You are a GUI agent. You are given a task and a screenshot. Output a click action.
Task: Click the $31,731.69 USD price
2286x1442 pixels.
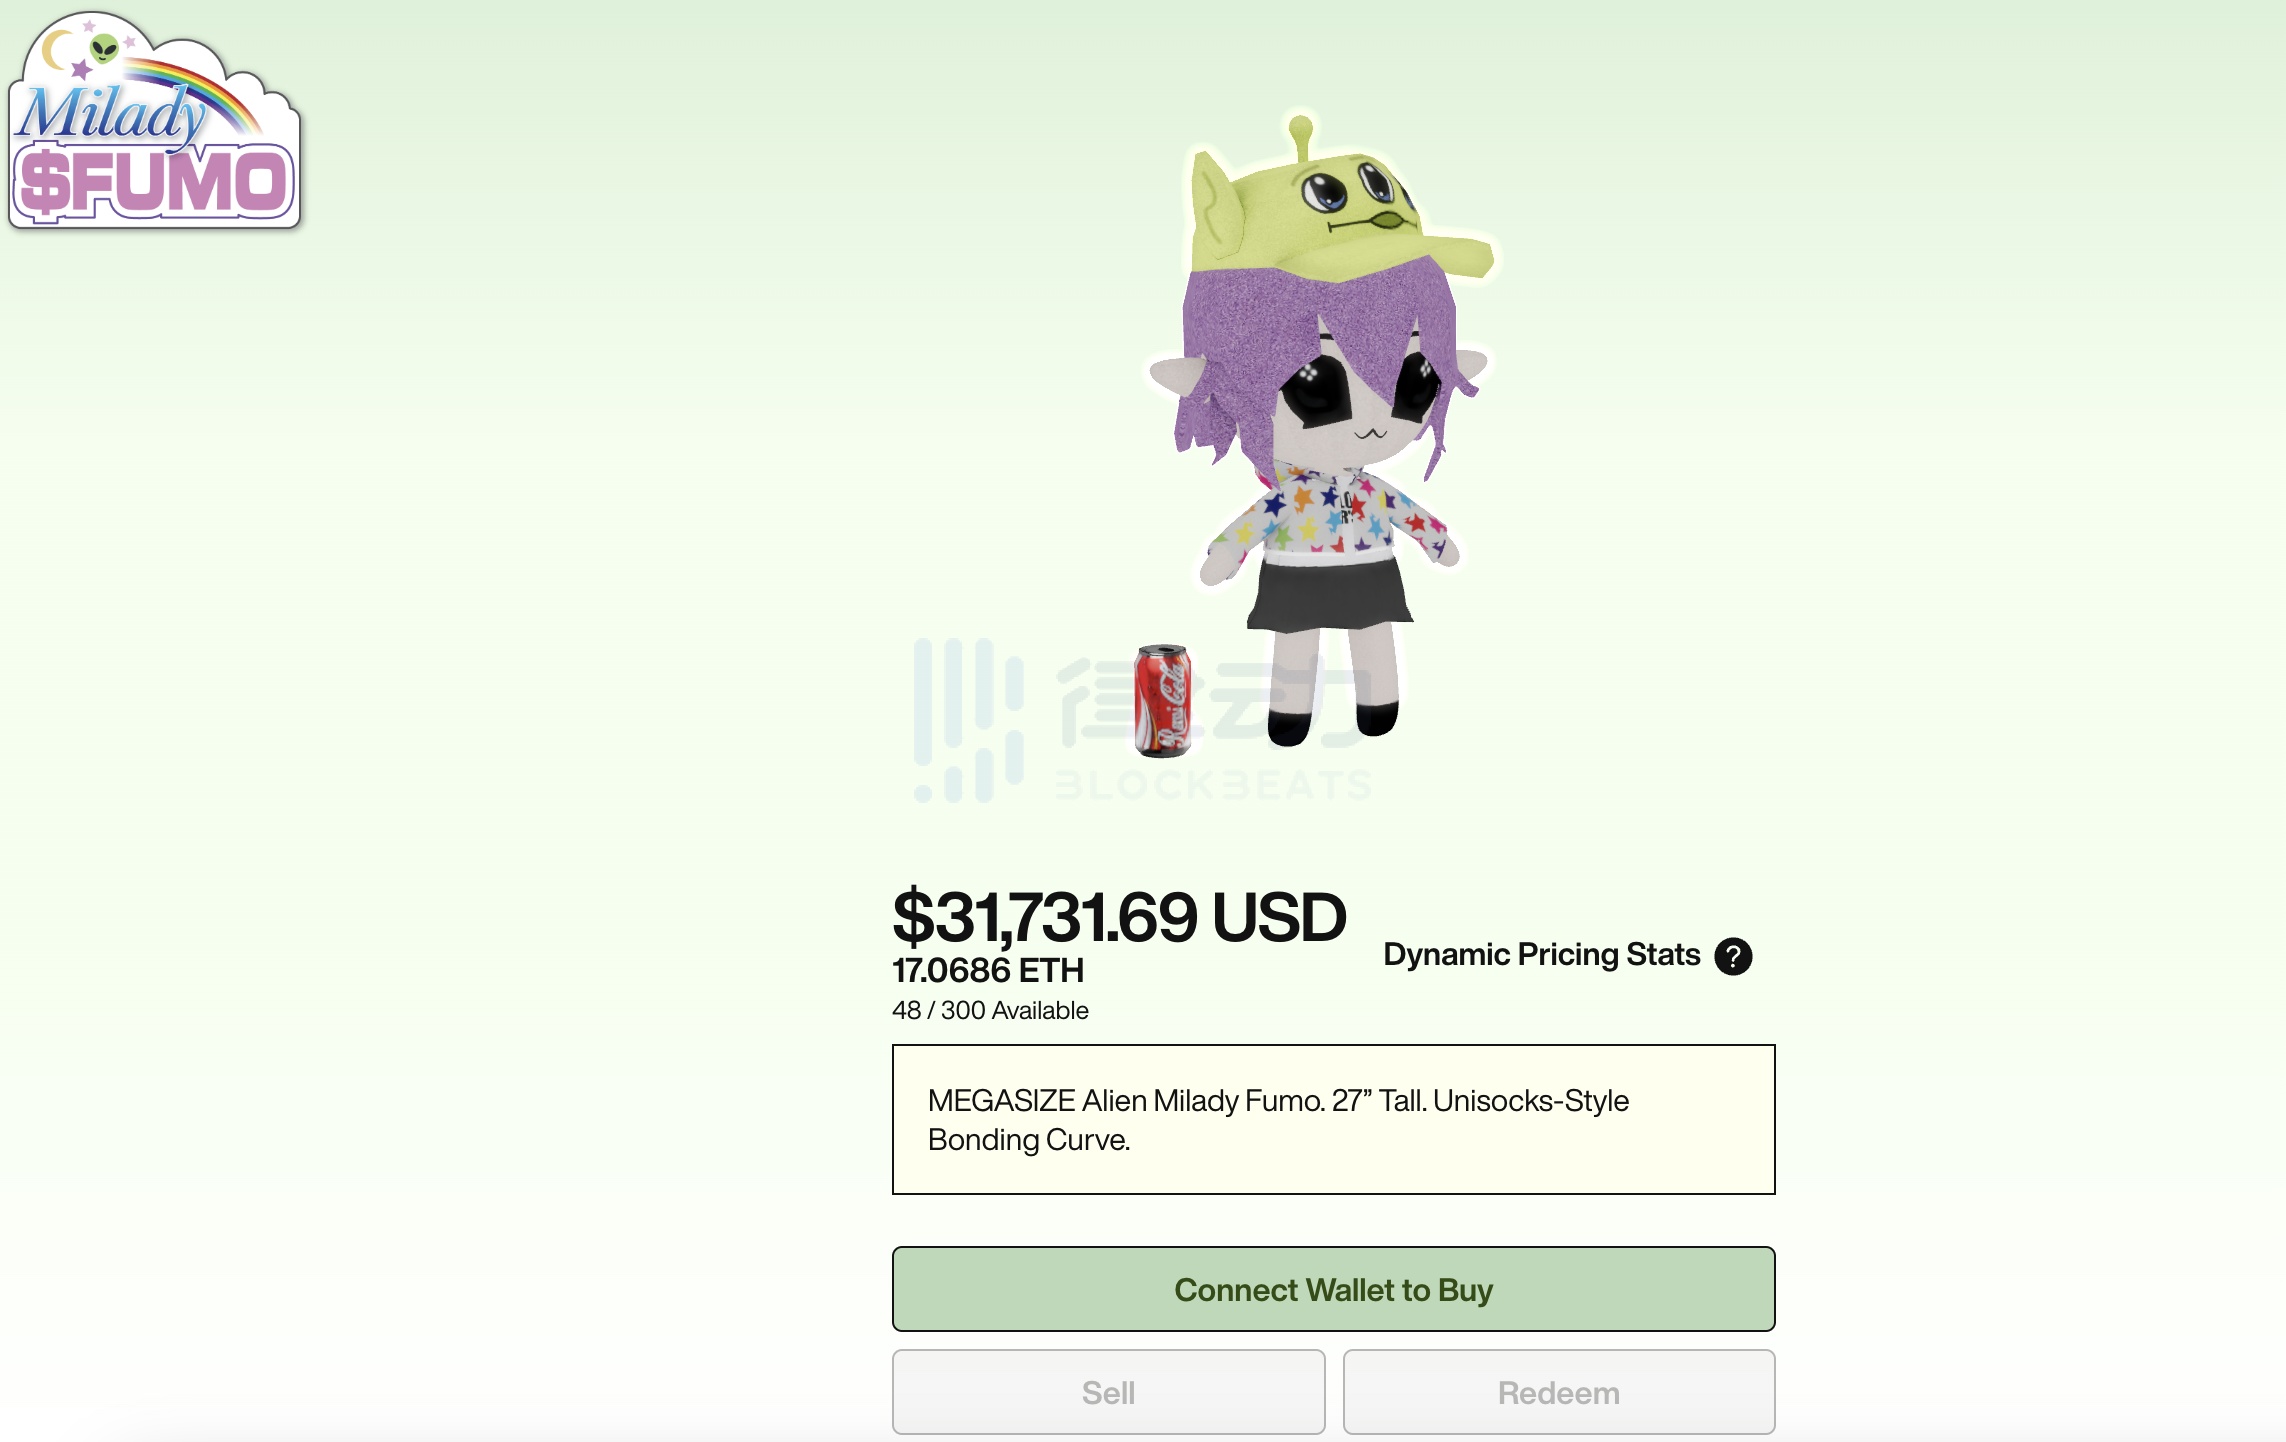click(1118, 917)
